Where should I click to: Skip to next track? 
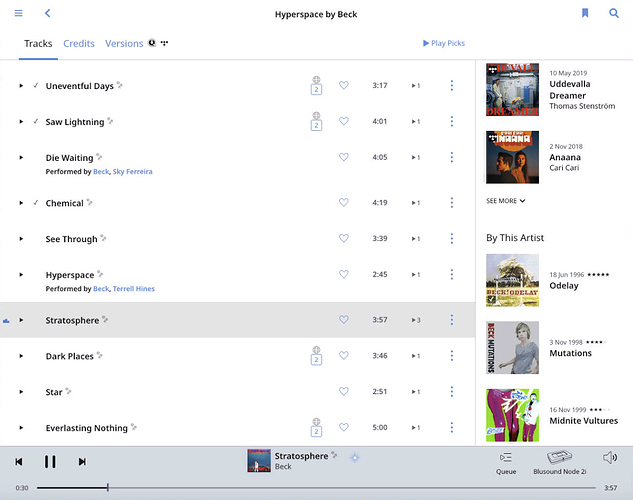(82, 462)
